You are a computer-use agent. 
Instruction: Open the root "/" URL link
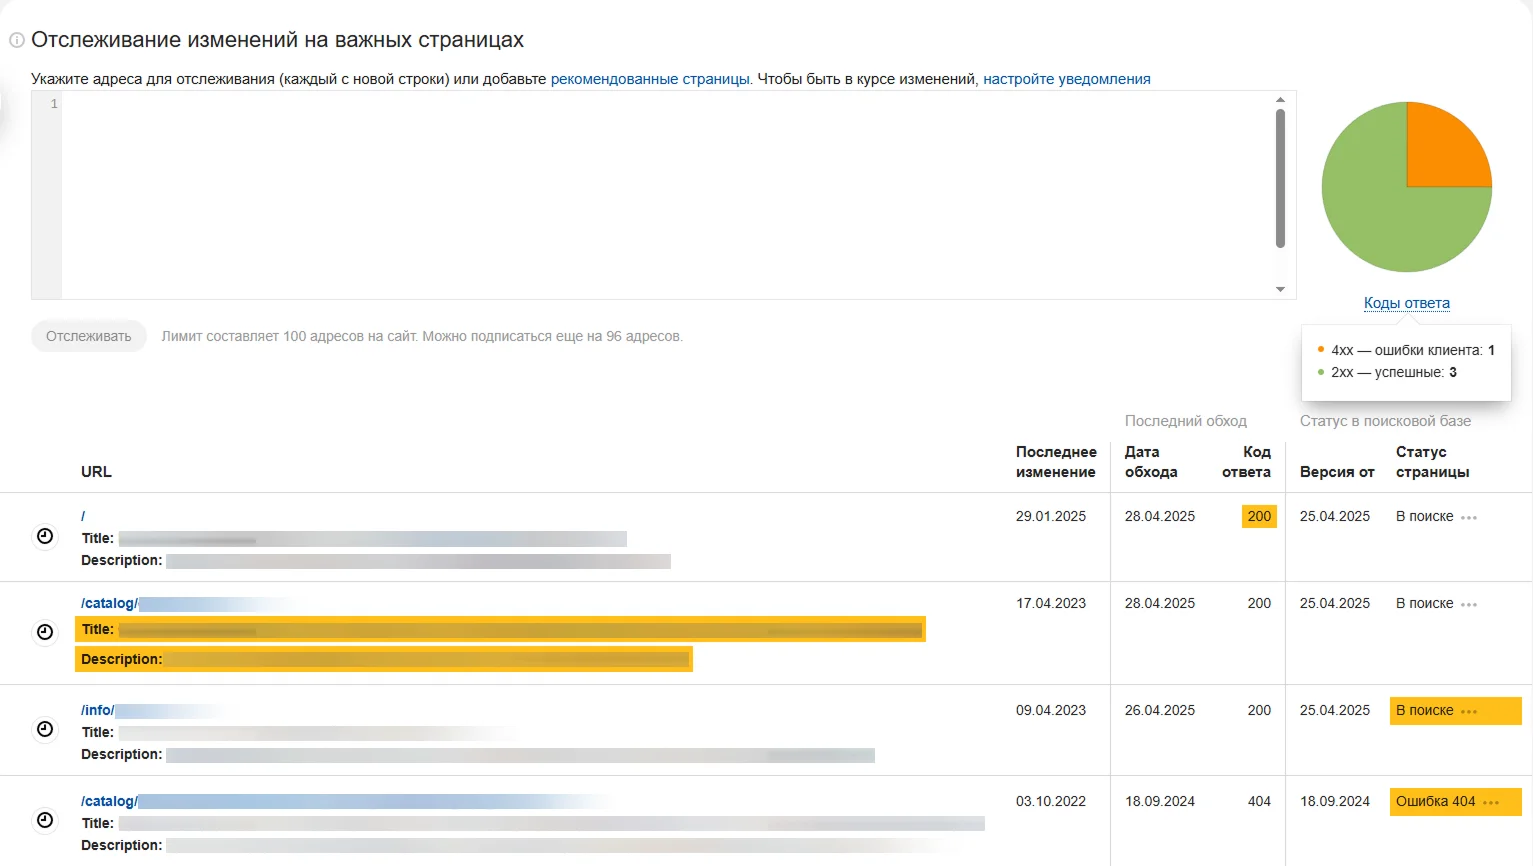(83, 516)
